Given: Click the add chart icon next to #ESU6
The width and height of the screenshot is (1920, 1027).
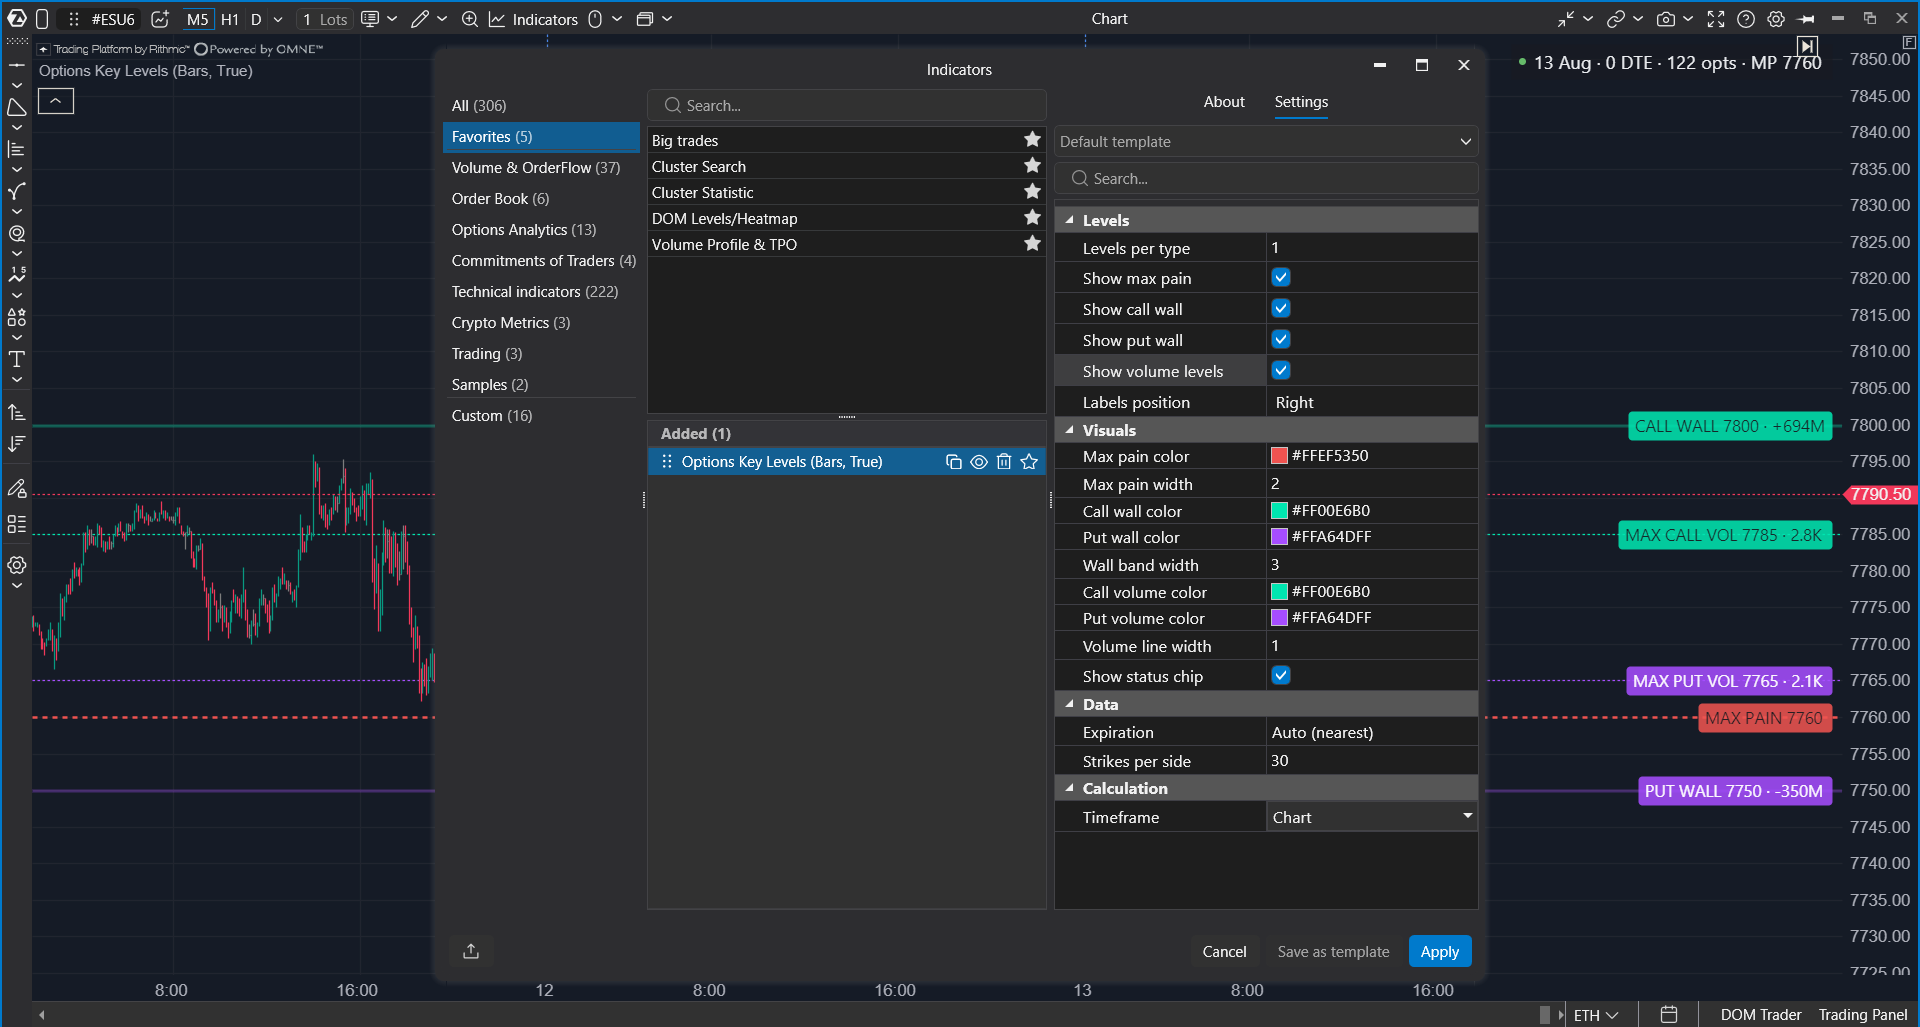Looking at the screenshot, I should coord(160,19).
